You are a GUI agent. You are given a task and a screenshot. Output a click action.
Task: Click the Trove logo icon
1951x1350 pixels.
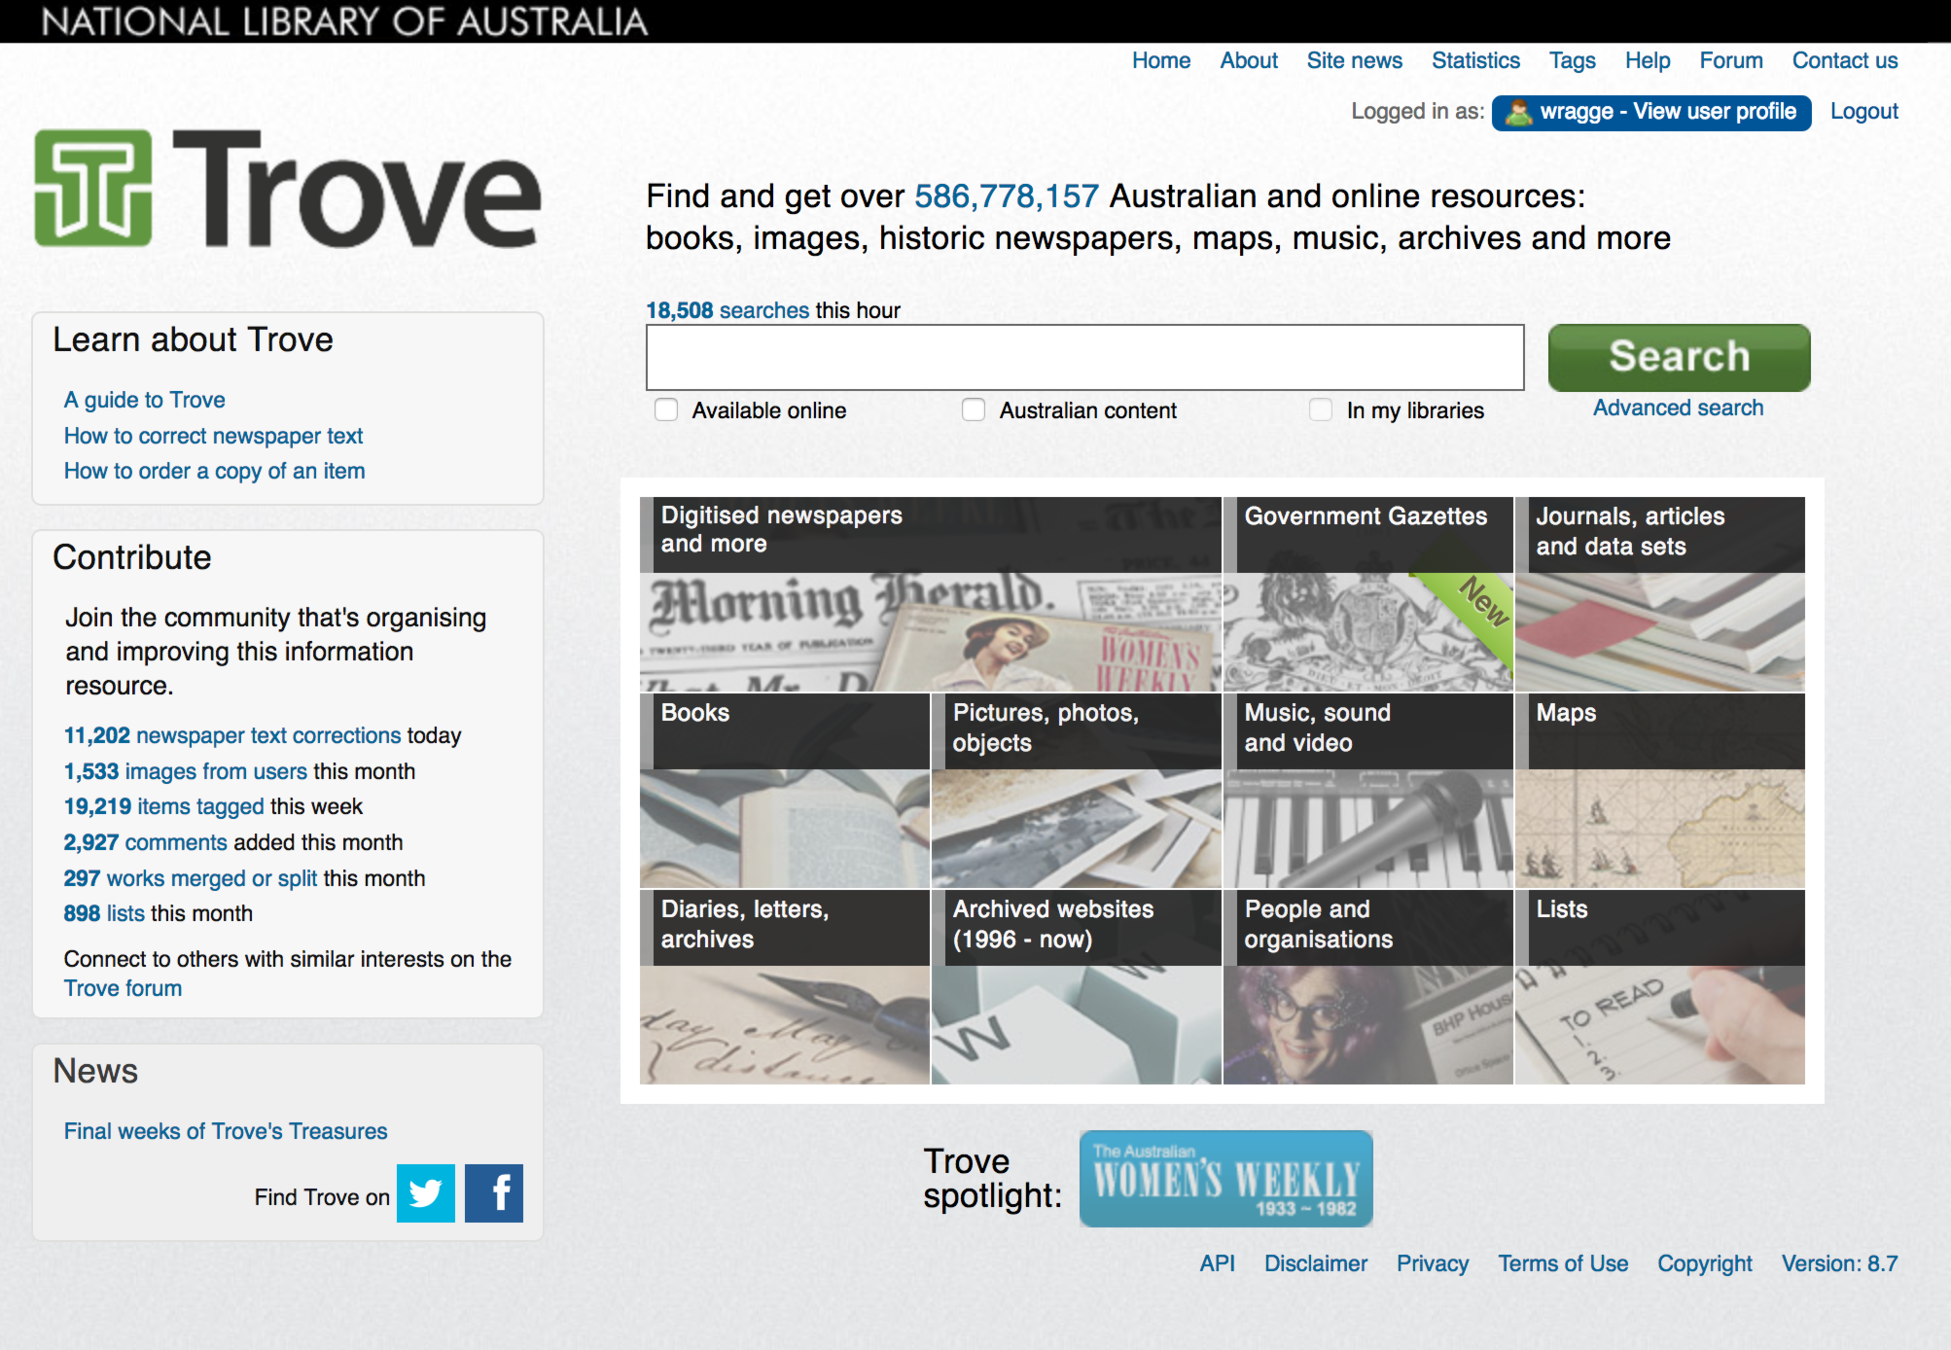point(93,188)
